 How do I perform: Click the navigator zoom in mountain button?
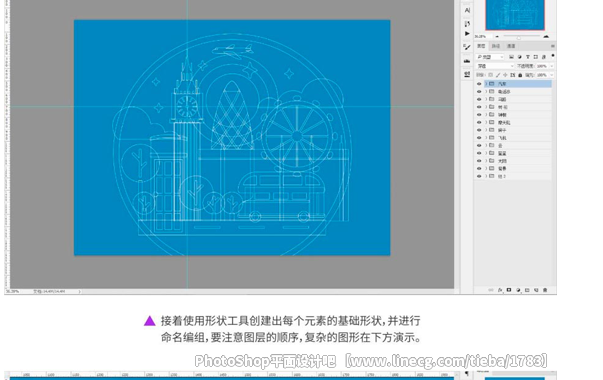[546, 37]
